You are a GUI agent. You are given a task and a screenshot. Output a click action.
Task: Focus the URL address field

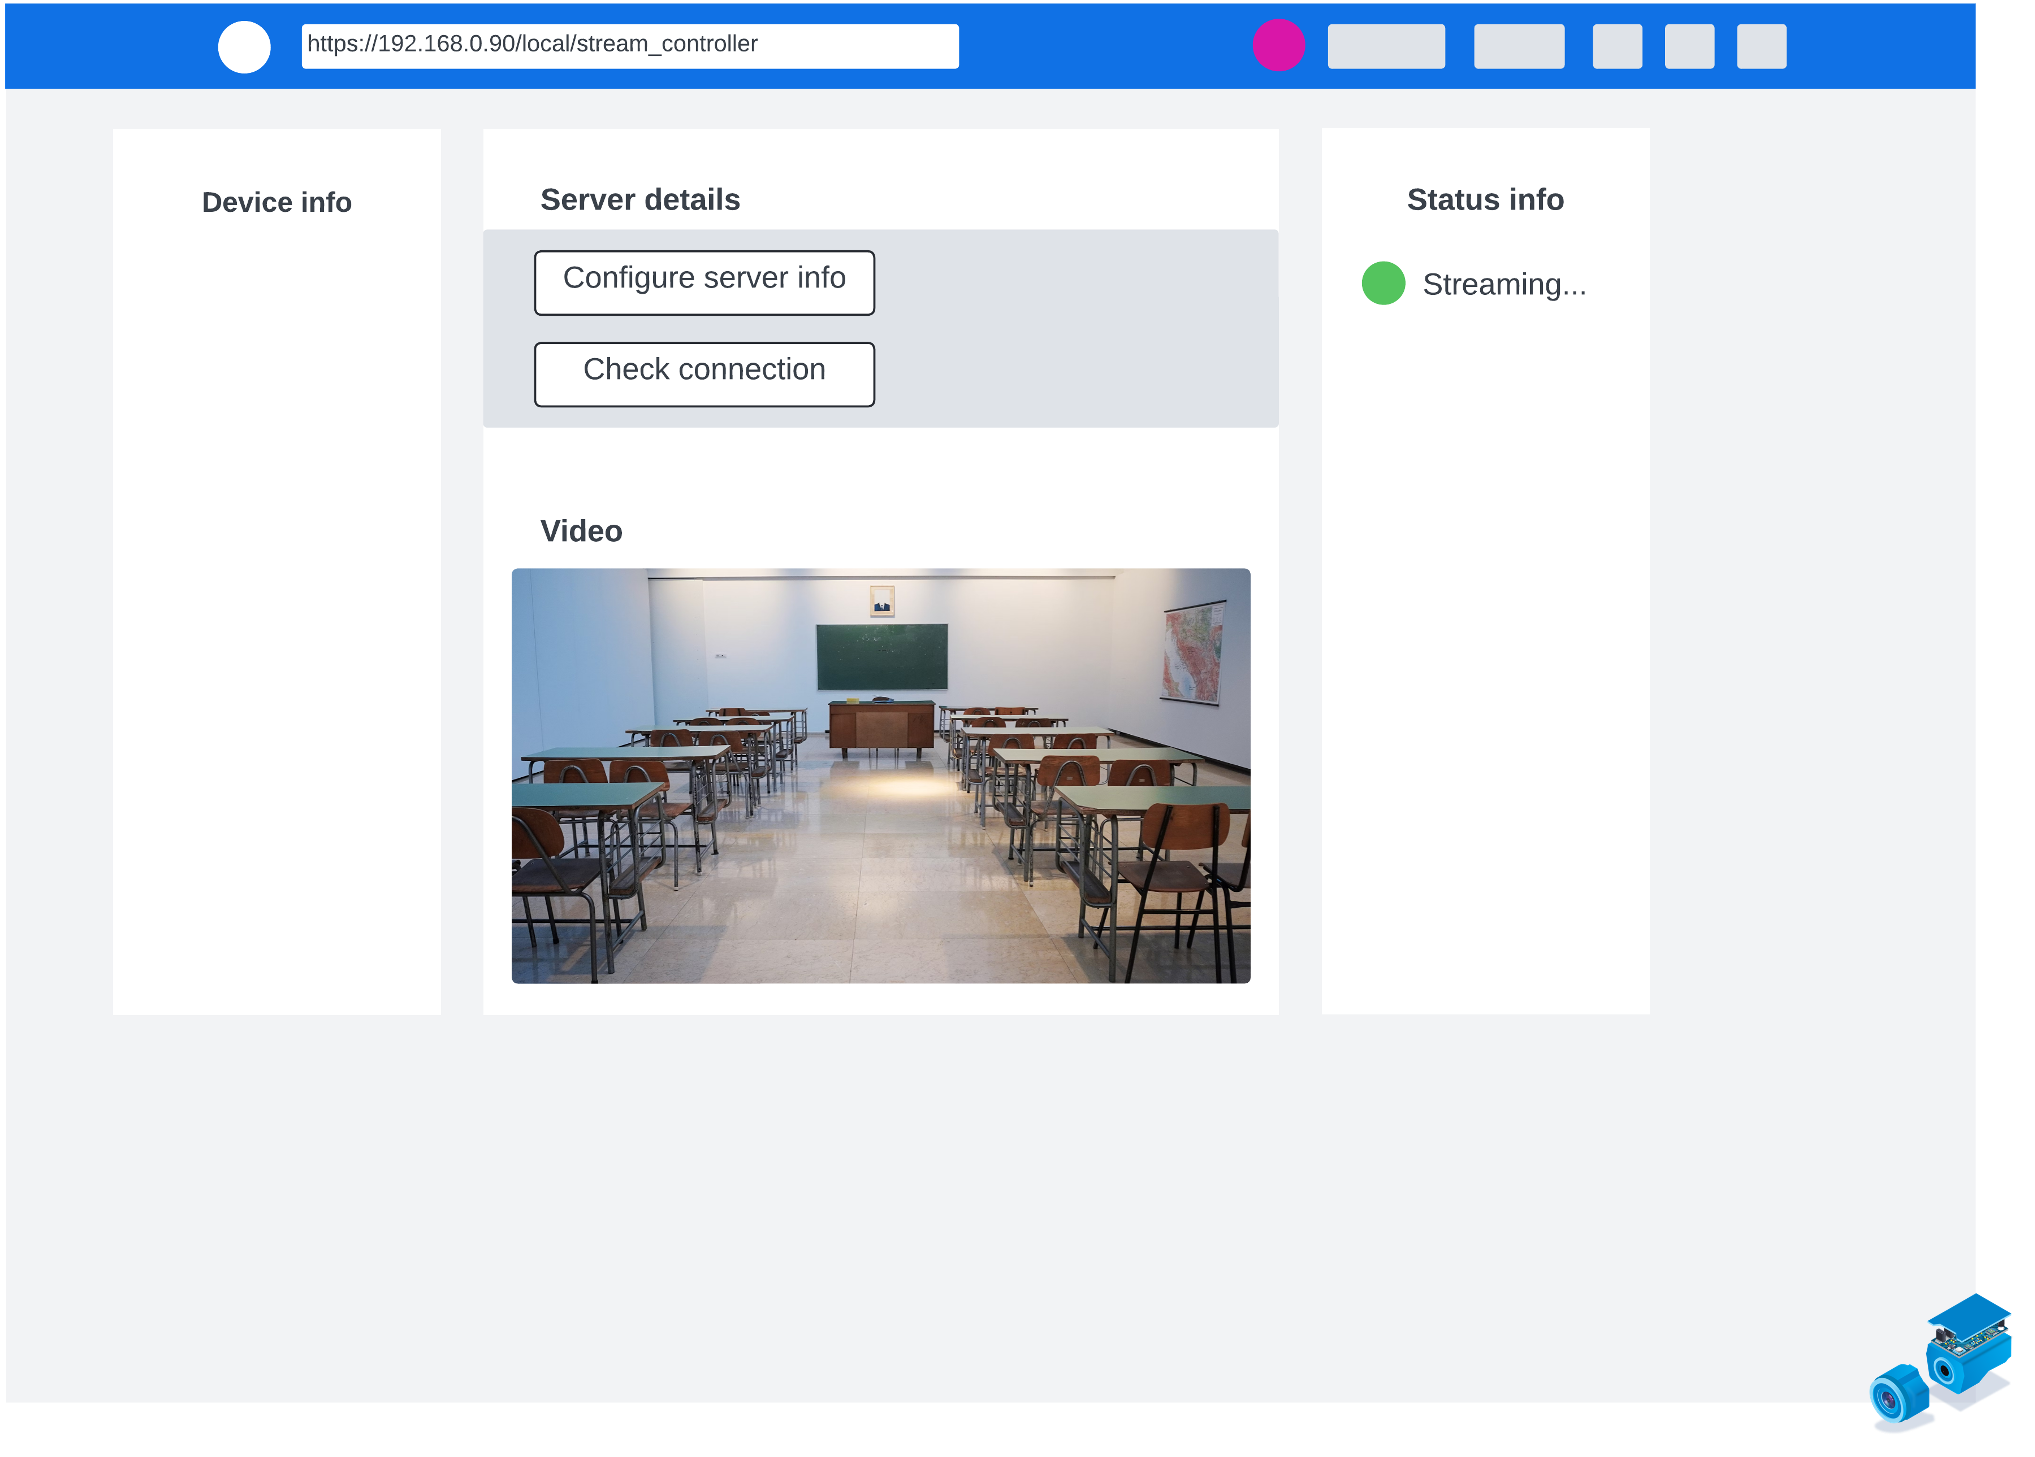click(x=630, y=46)
